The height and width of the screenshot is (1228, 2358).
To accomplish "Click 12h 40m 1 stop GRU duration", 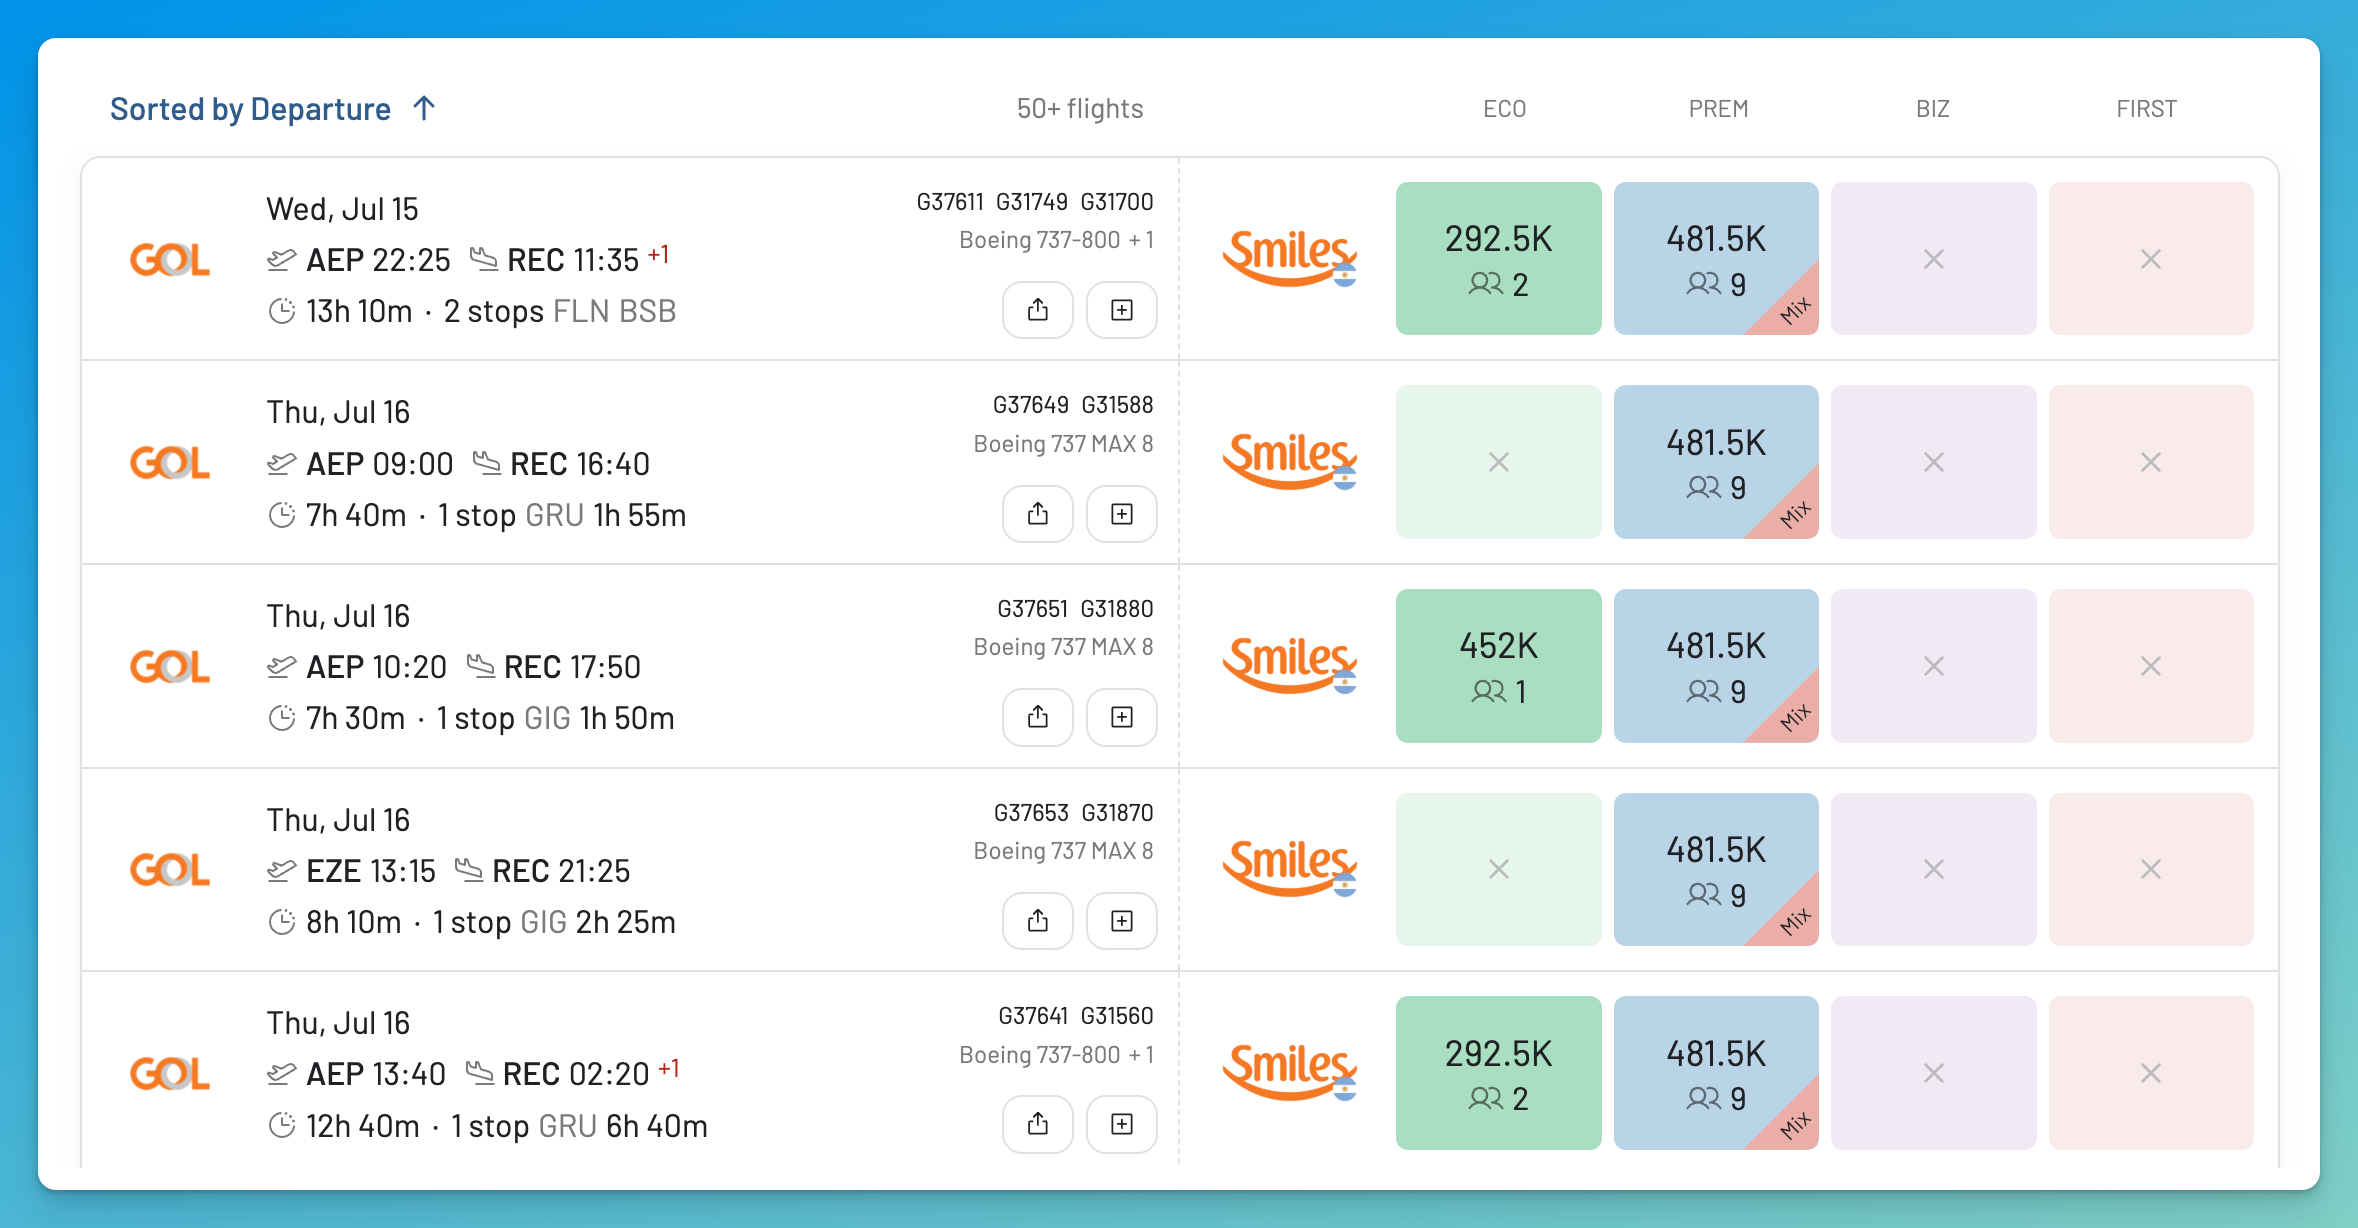I will pyautogui.click(x=488, y=1126).
